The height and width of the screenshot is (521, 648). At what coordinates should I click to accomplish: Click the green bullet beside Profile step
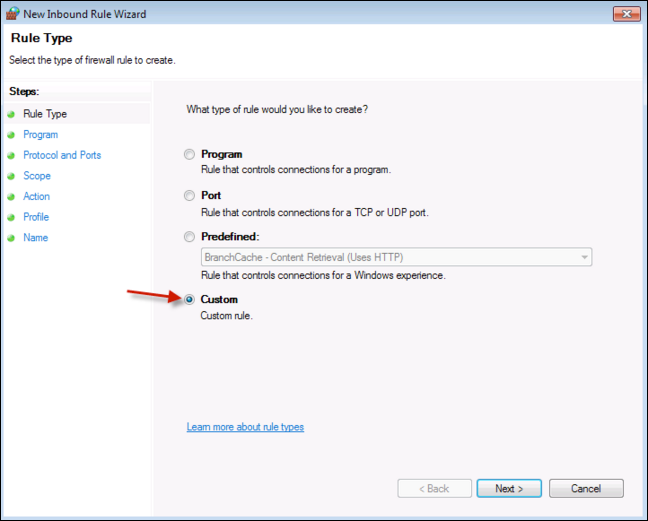(x=11, y=217)
